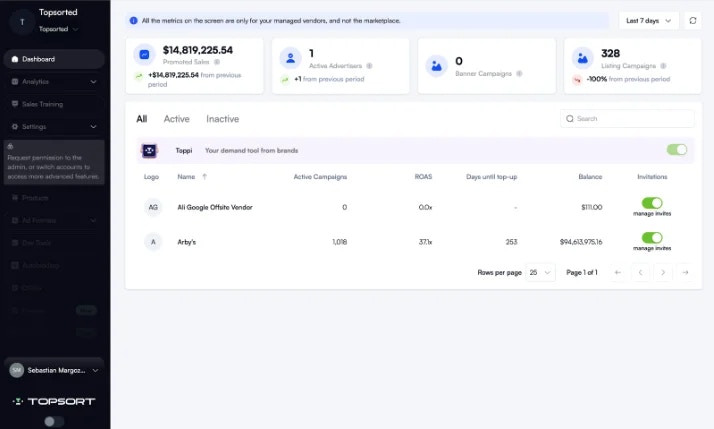Toggle the dark mode switch below the logo
Image resolution: width=714 pixels, height=429 pixels.
54,422
